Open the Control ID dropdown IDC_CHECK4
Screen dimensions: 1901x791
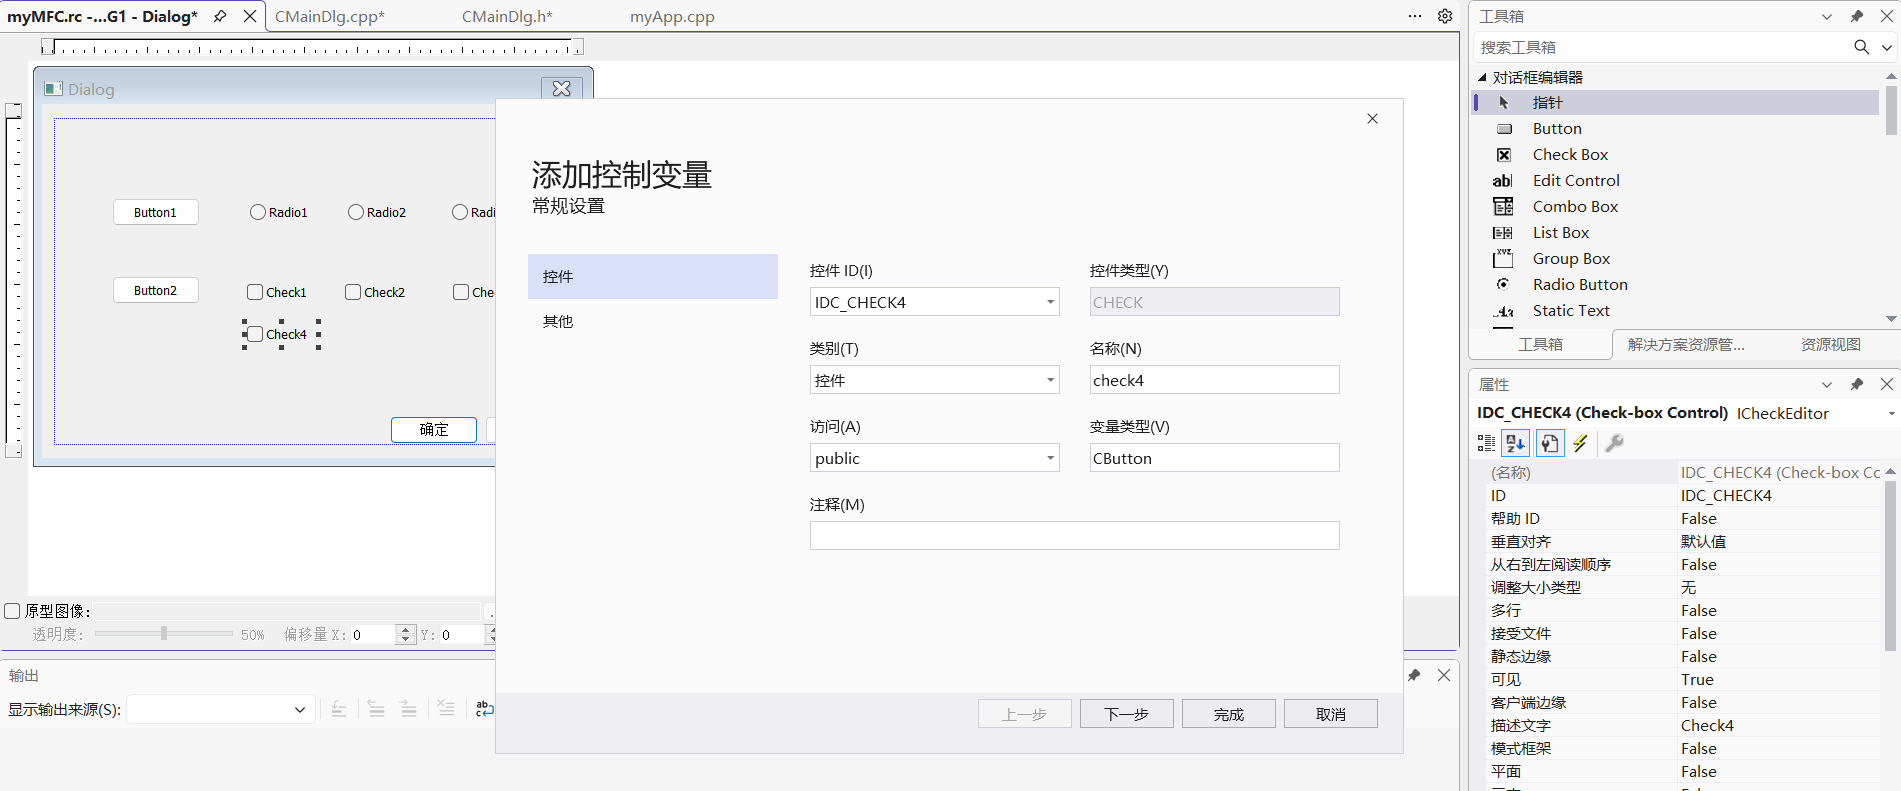1050,302
